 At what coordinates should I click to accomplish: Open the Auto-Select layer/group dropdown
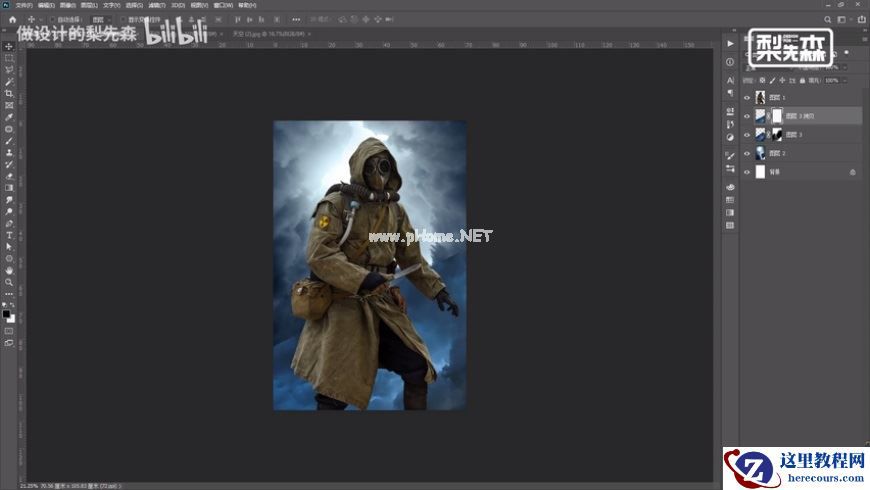pos(100,19)
